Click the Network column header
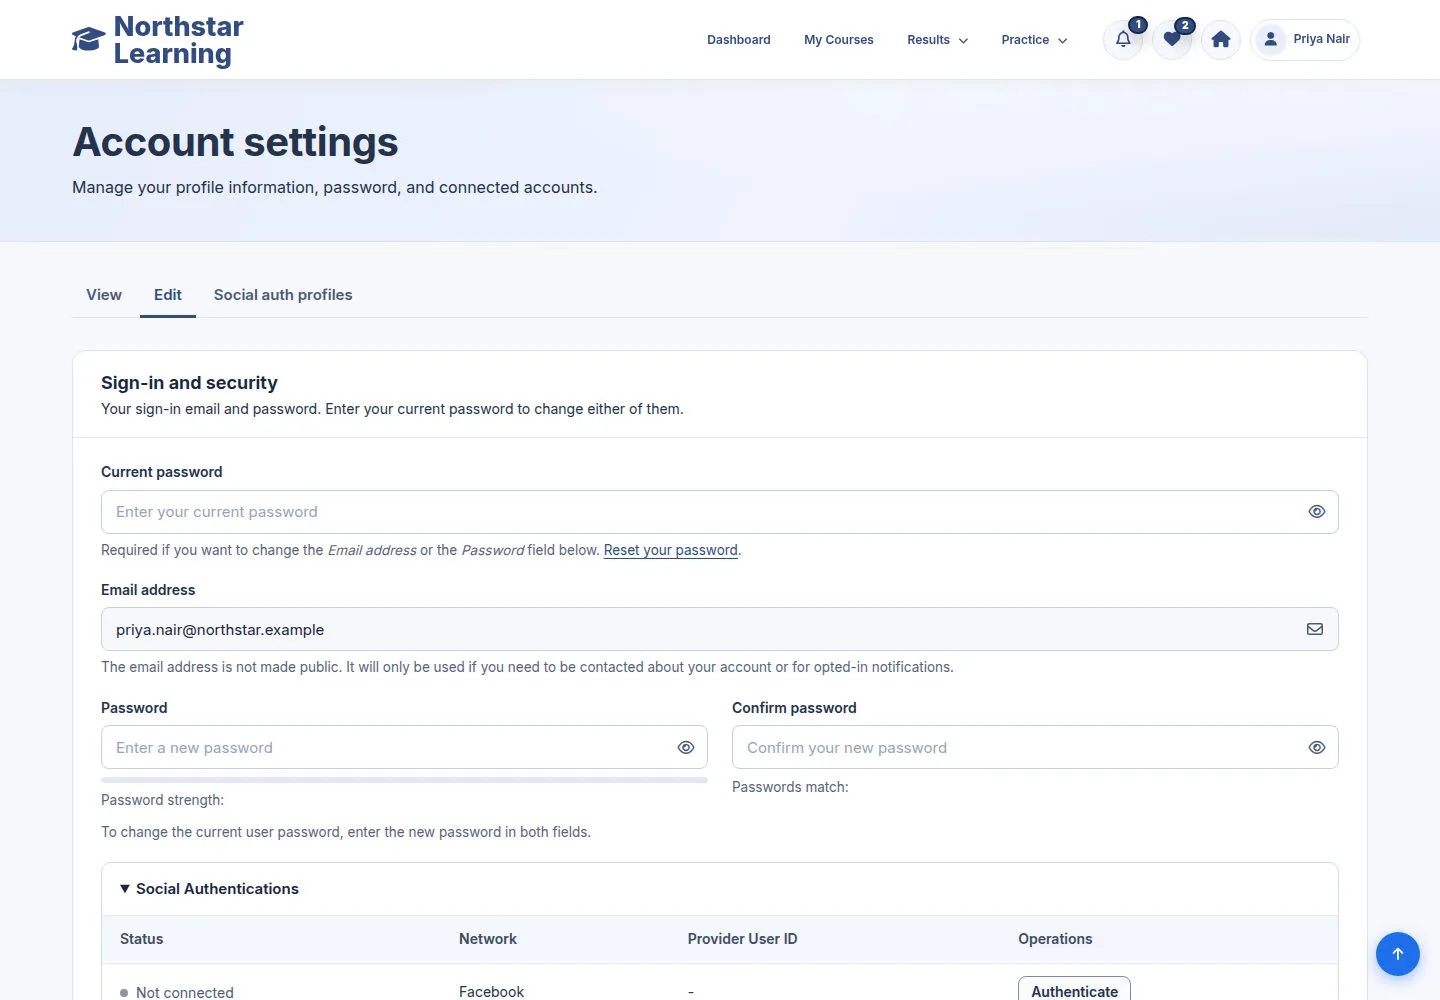The height and width of the screenshot is (1000, 1440). pyautogui.click(x=488, y=939)
